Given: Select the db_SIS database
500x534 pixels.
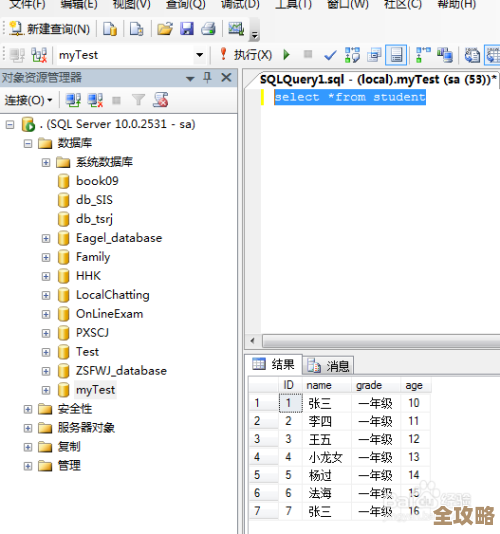Looking at the screenshot, I should coord(94,200).
